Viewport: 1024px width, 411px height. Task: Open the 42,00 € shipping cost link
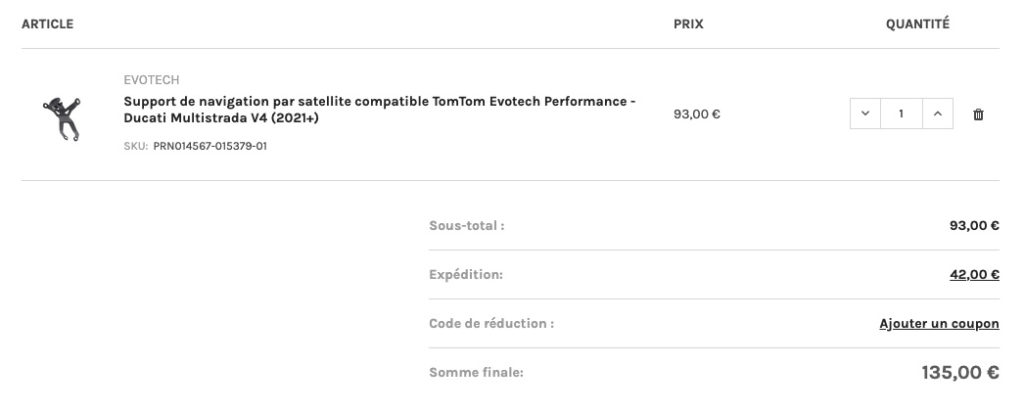click(x=974, y=274)
